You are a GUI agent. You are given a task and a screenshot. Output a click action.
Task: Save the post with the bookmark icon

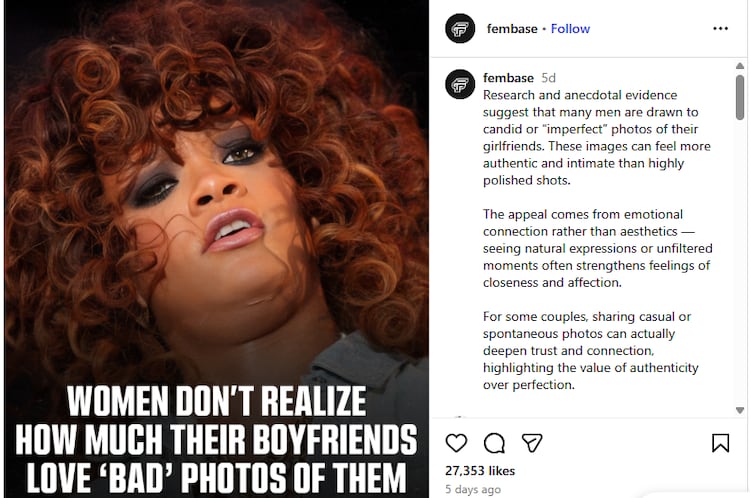720,443
